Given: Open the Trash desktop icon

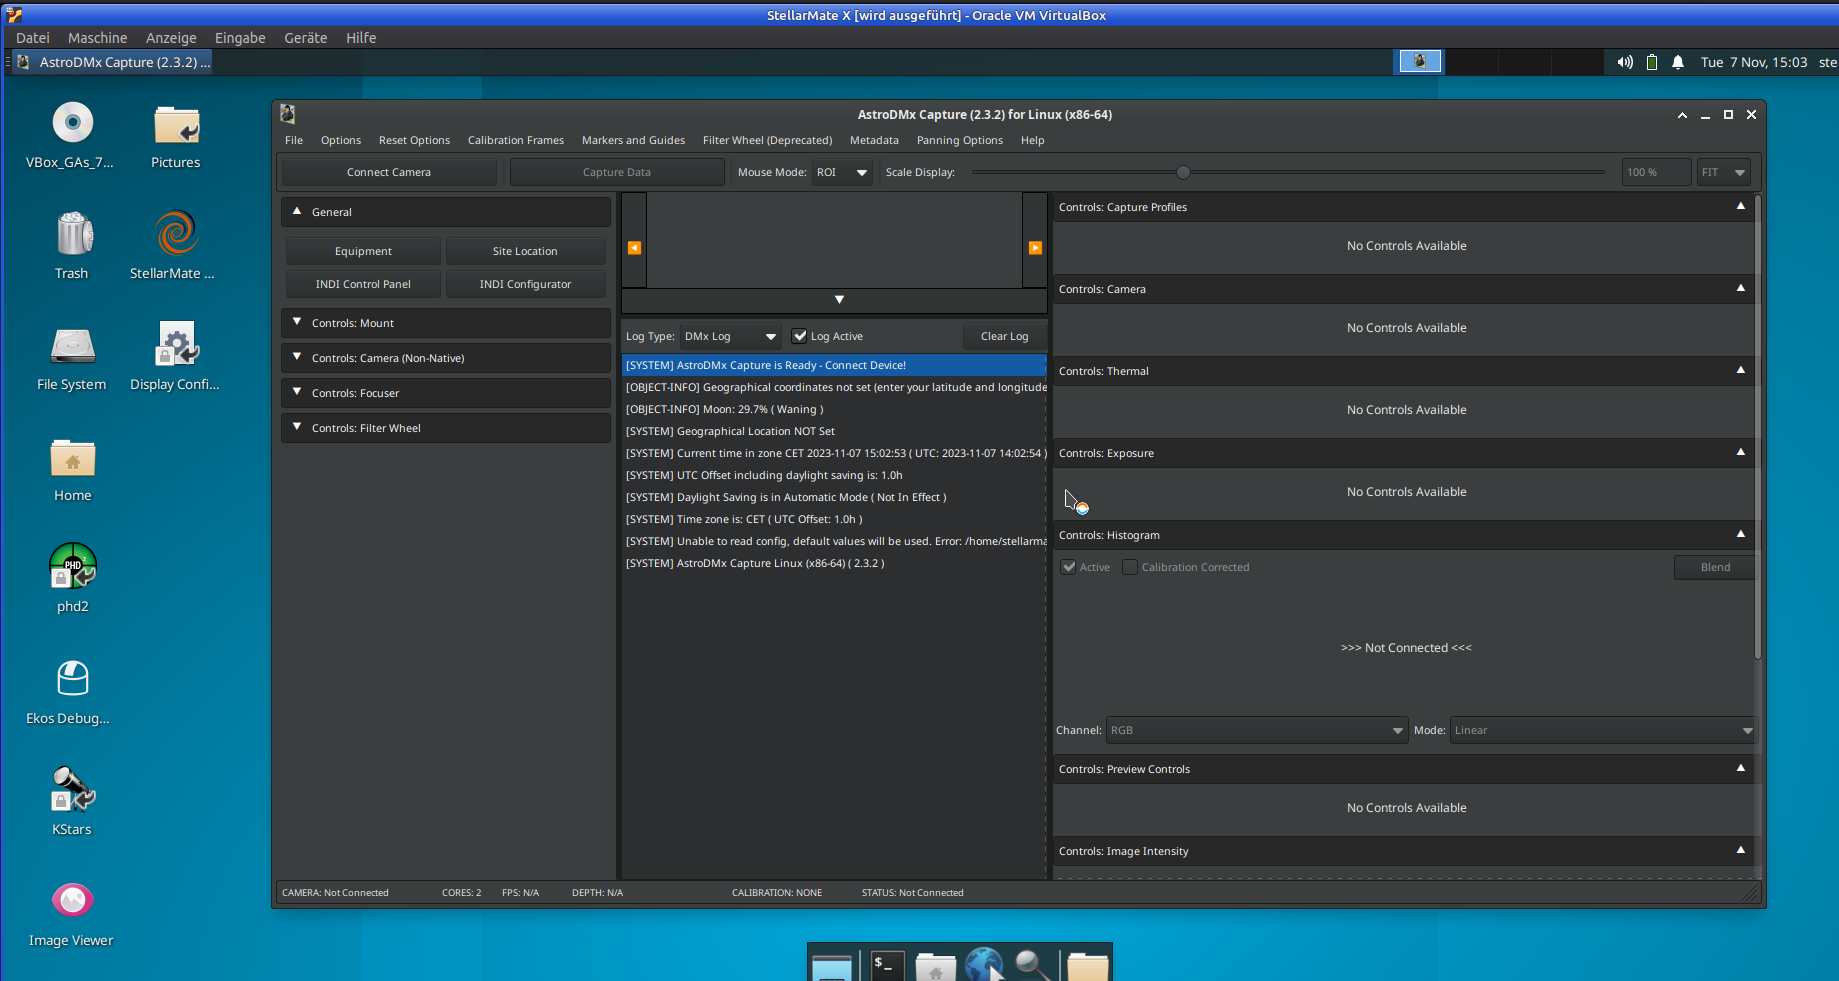Looking at the screenshot, I should click(73, 234).
